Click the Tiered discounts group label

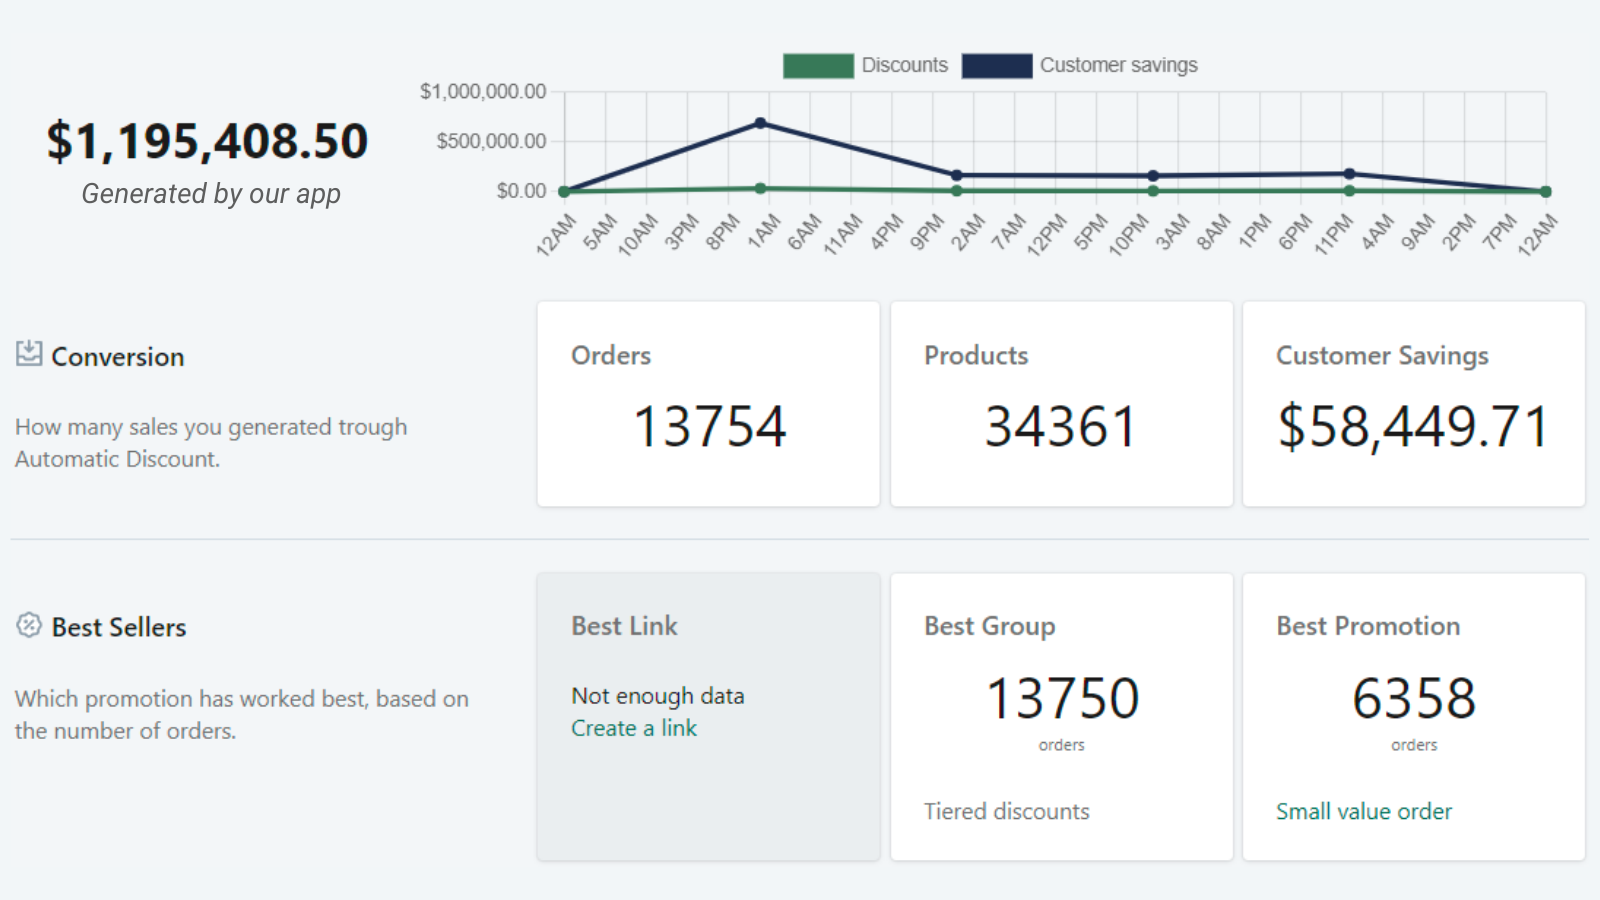(x=1006, y=812)
